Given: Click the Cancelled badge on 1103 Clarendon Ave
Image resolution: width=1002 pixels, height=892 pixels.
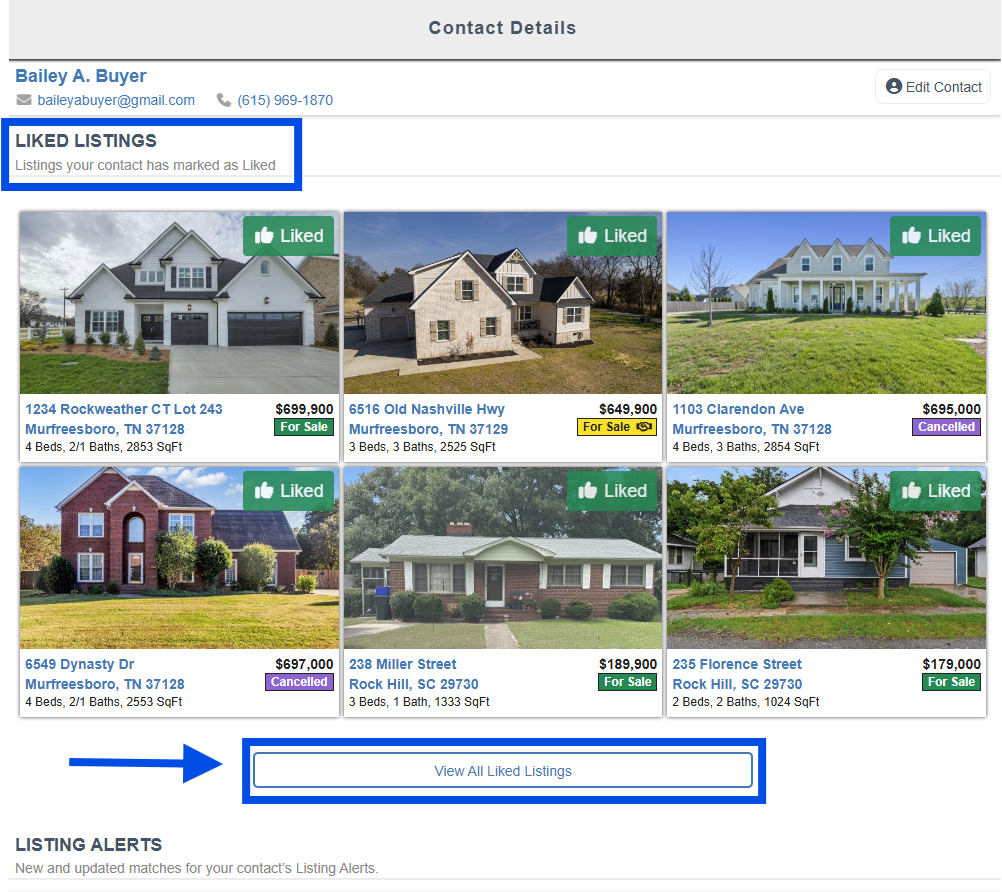Looking at the screenshot, I should point(946,427).
